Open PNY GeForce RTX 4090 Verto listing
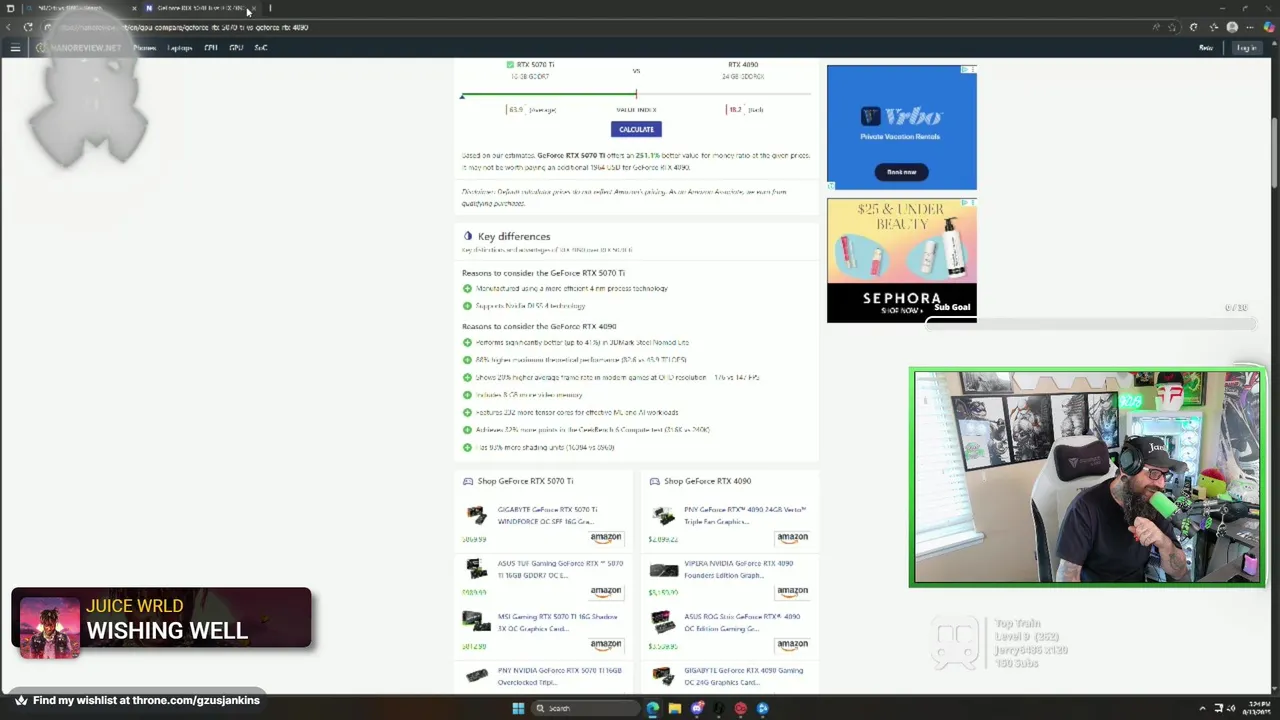The width and height of the screenshot is (1280, 720). pyautogui.click(x=745, y=515)
